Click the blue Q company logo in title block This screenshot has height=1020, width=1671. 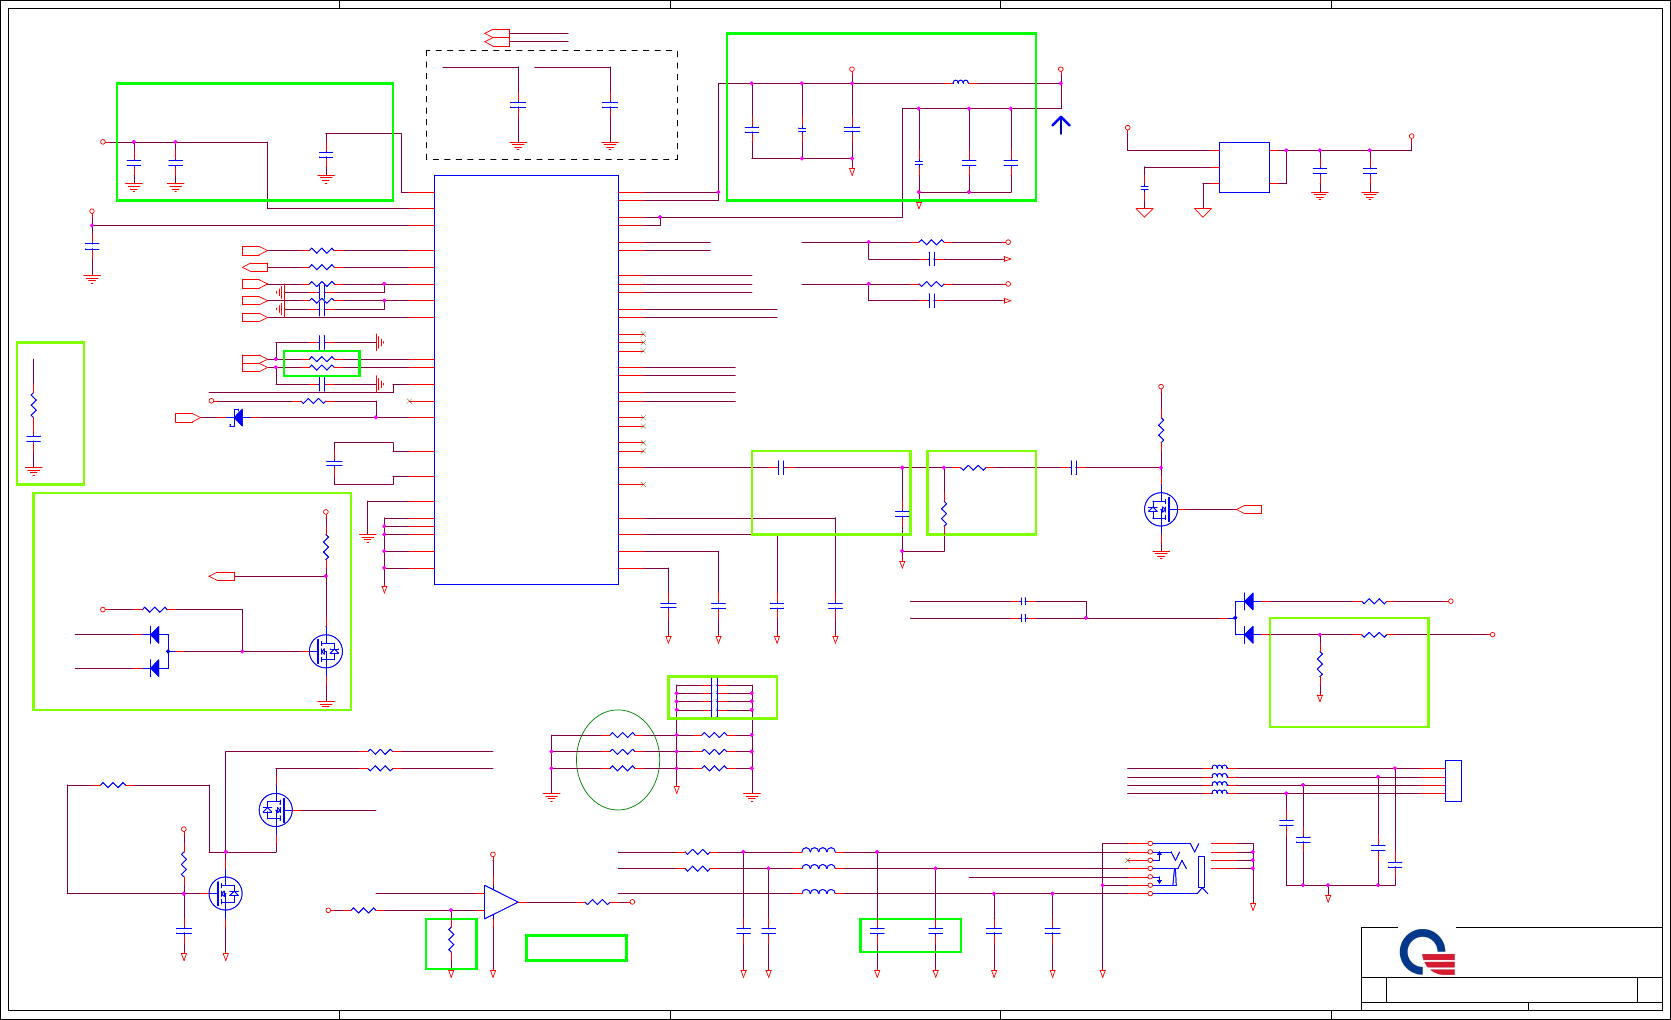1427,952
